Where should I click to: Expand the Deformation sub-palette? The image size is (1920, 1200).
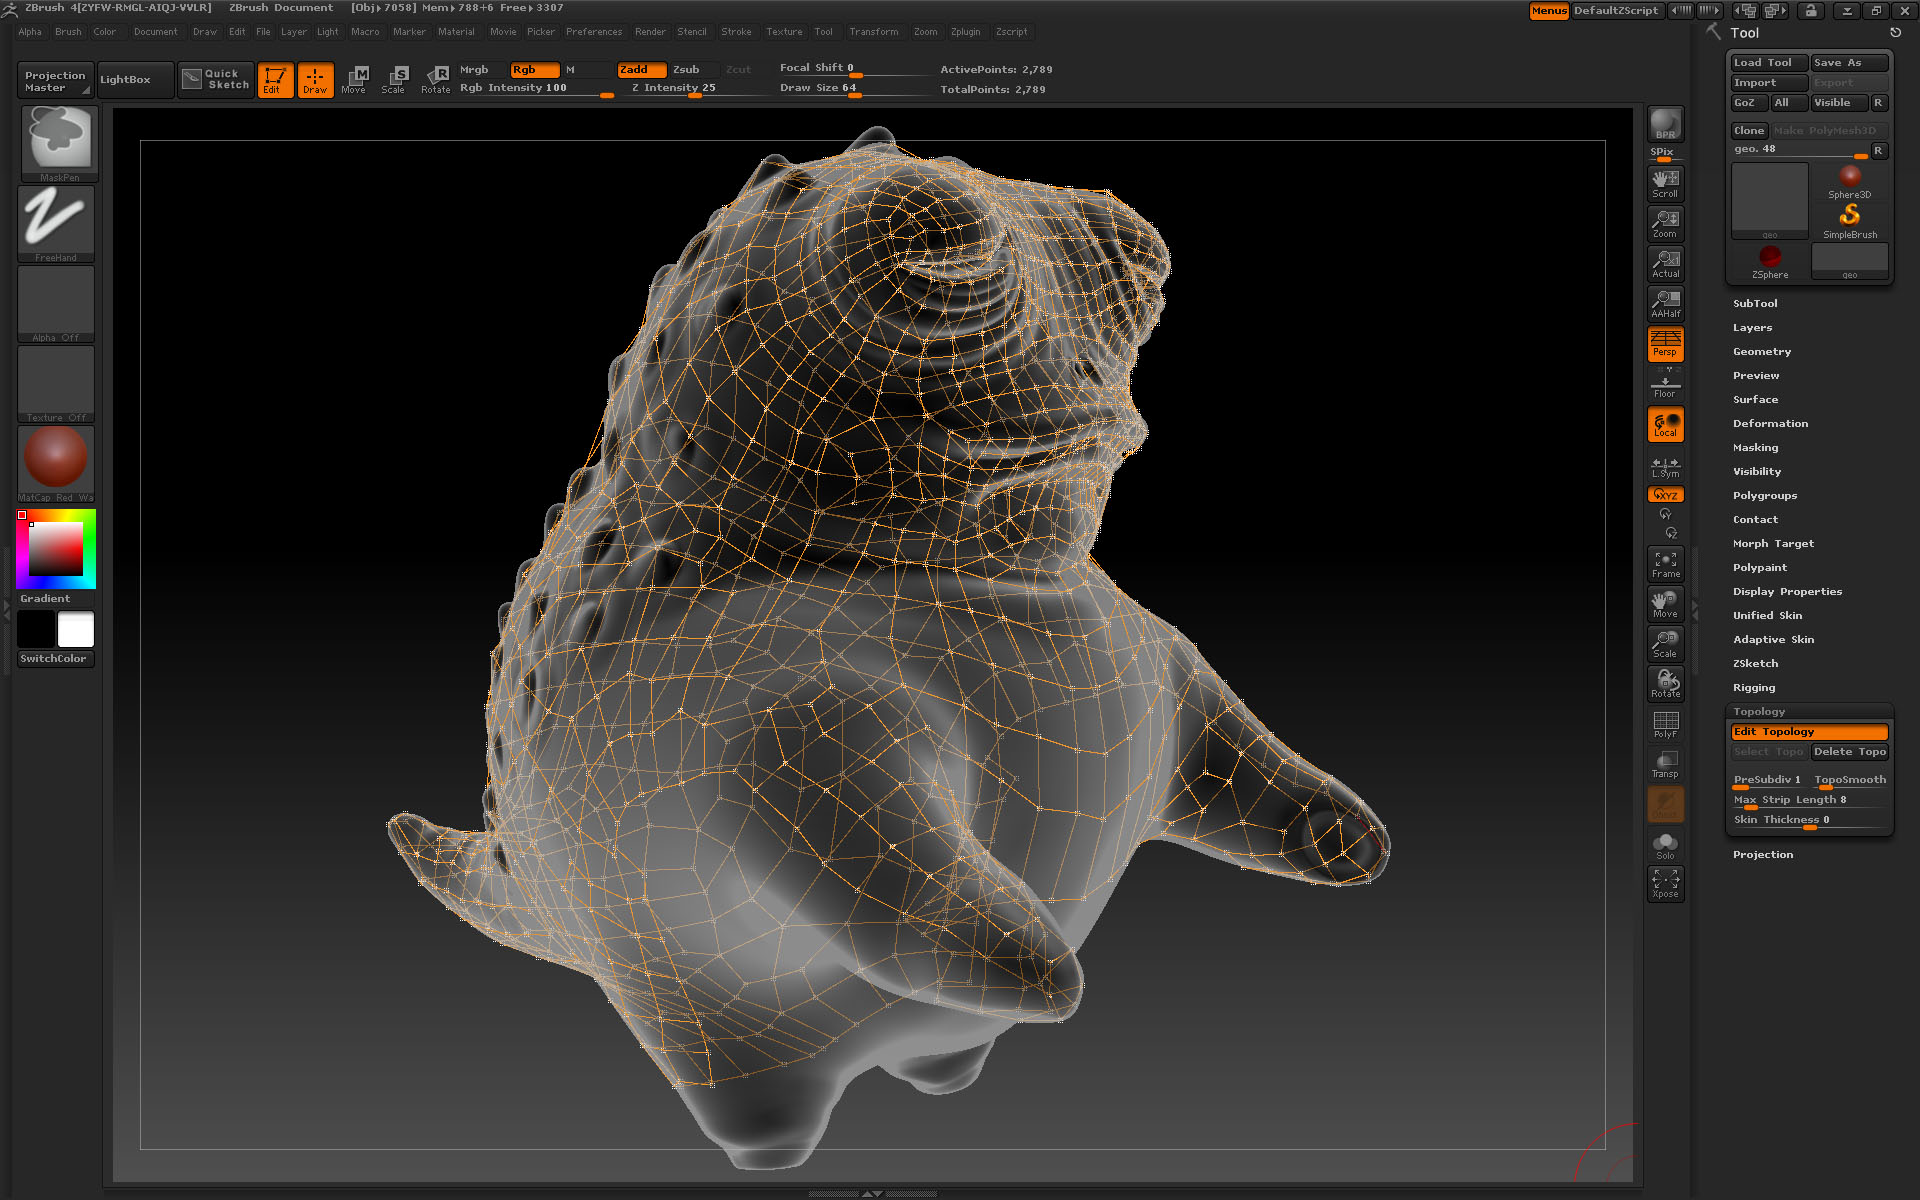pyautogui.click(x=1770, y=424)
